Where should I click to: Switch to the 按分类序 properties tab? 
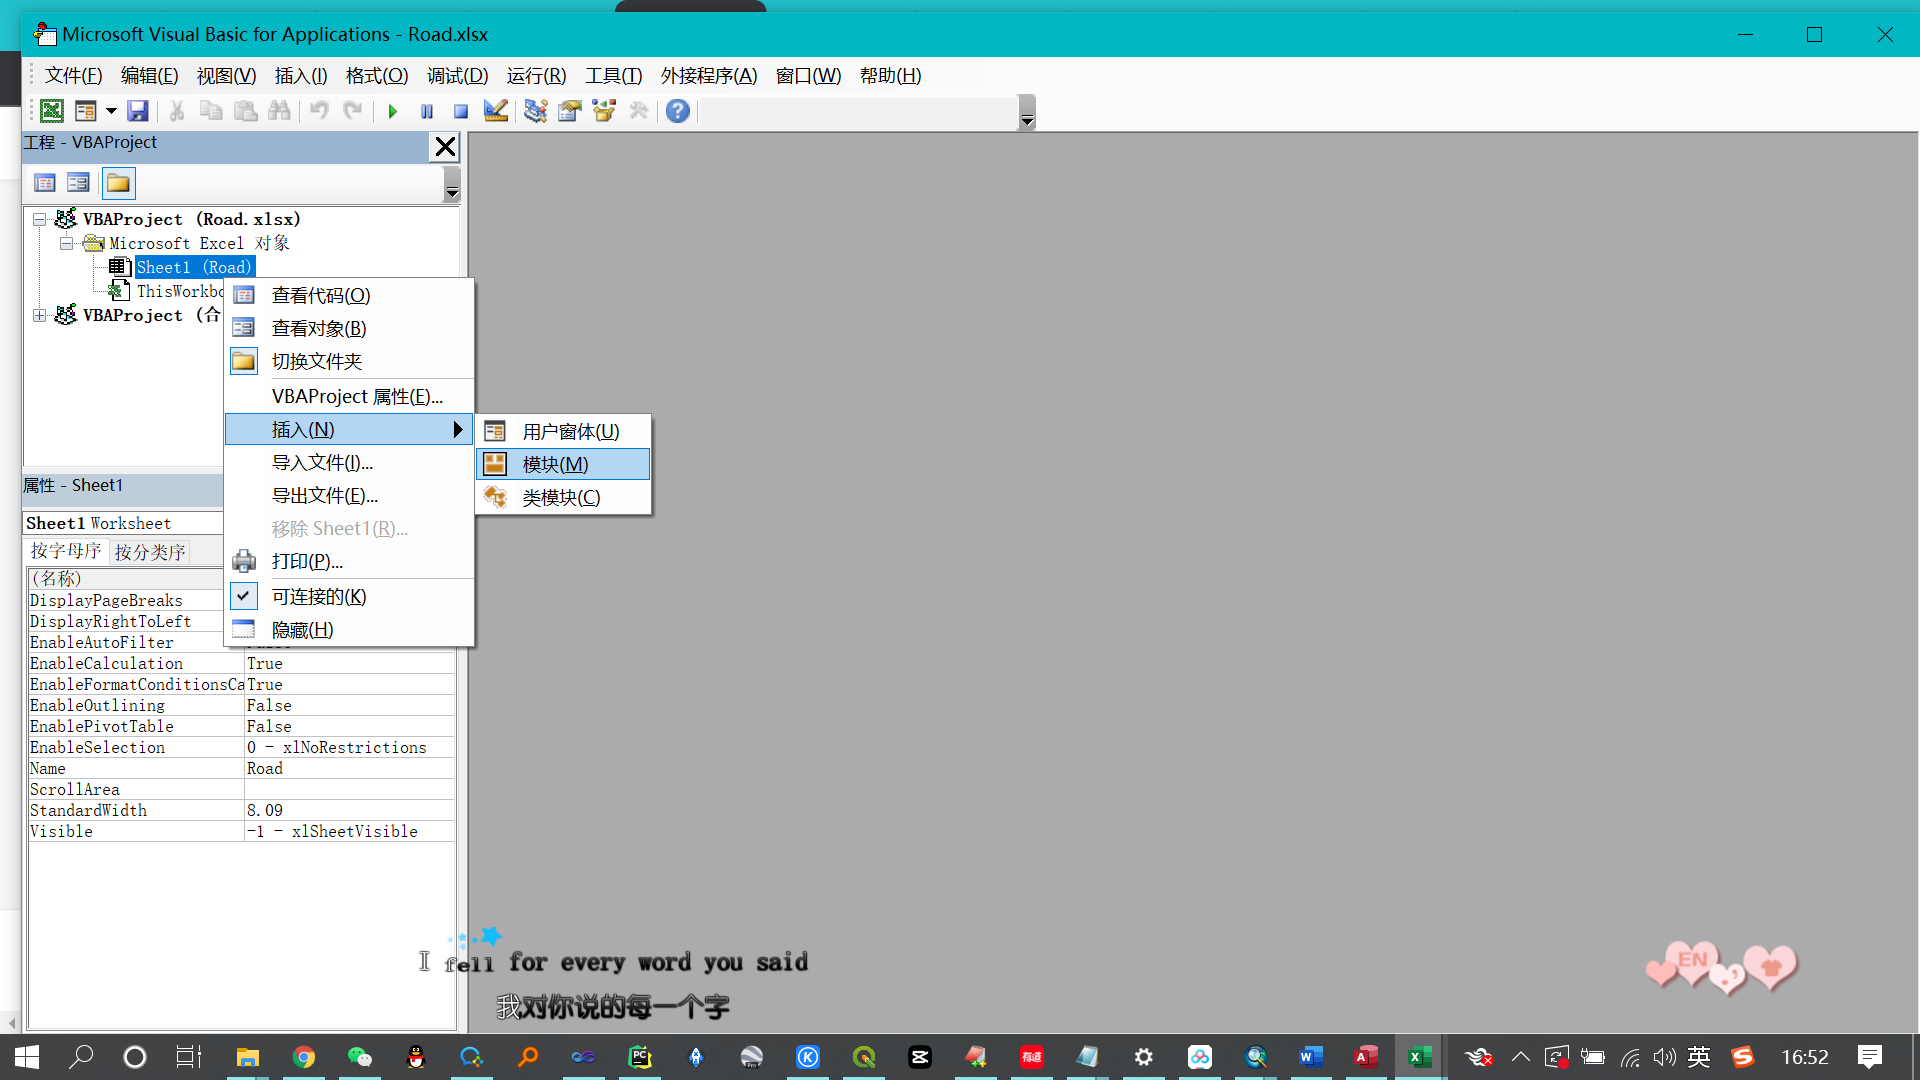[x=150, y=552]
